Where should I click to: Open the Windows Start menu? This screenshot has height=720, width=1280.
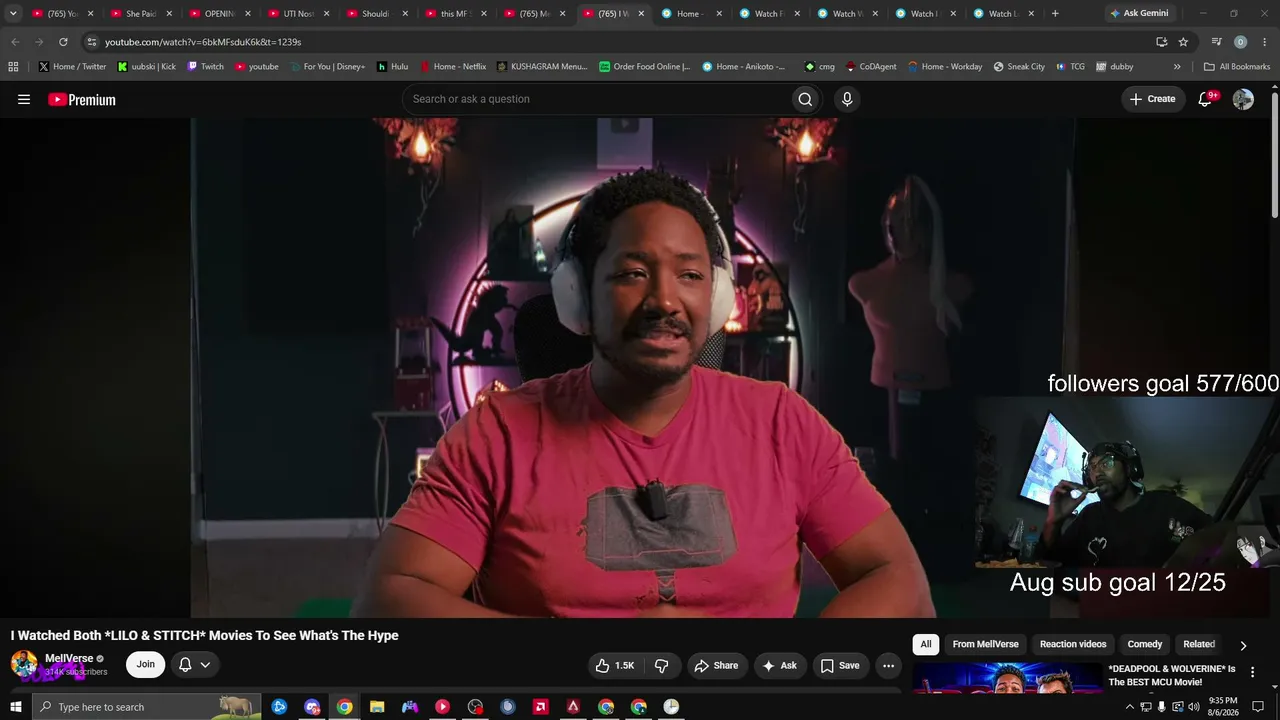[x=15, y=707]
